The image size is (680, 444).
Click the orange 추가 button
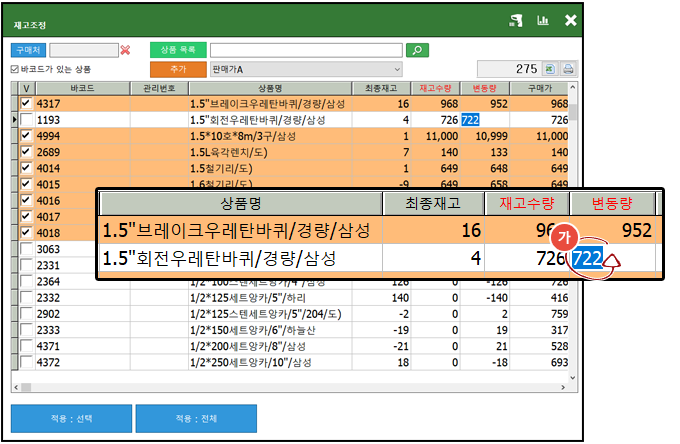click(x=178, y=69)
